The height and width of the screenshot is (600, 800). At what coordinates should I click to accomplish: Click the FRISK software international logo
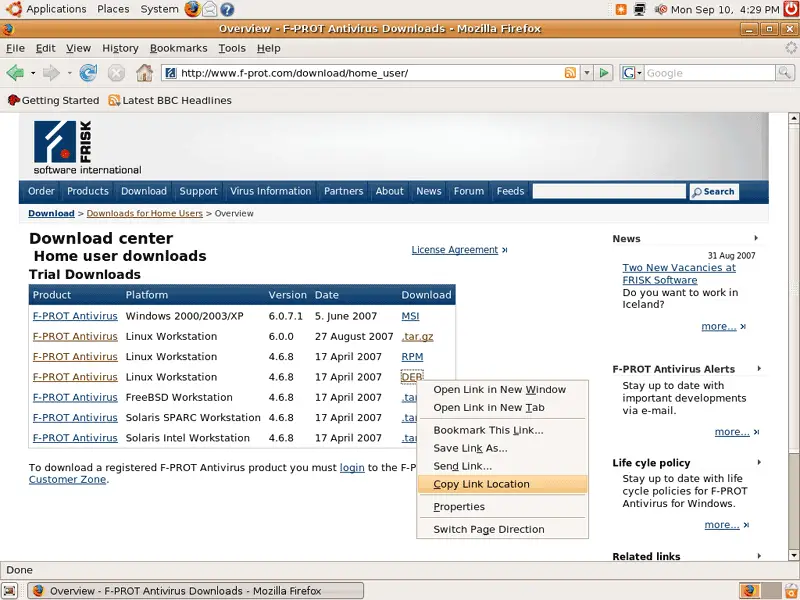click(87, 148)
